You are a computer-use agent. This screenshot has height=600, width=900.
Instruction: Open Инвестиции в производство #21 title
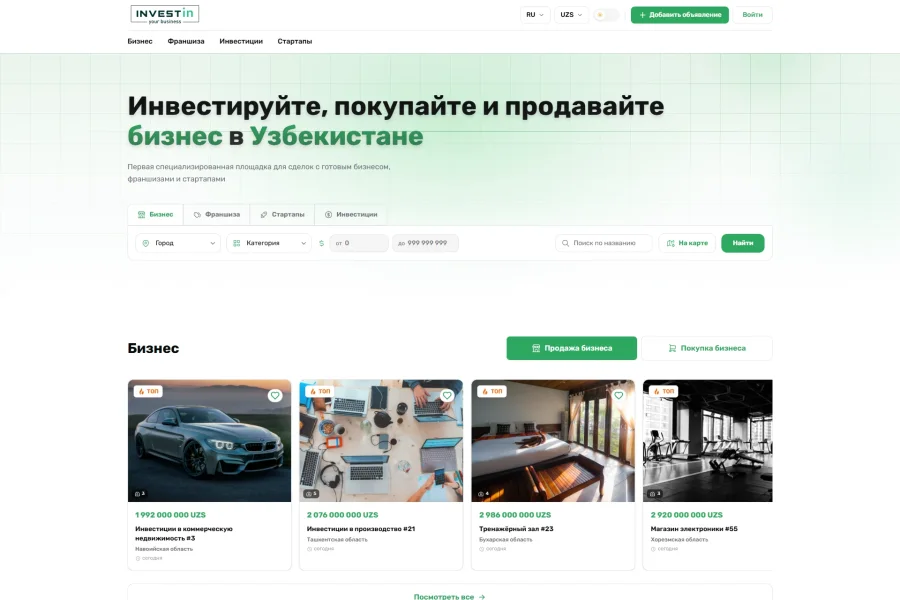coord(360,529)
